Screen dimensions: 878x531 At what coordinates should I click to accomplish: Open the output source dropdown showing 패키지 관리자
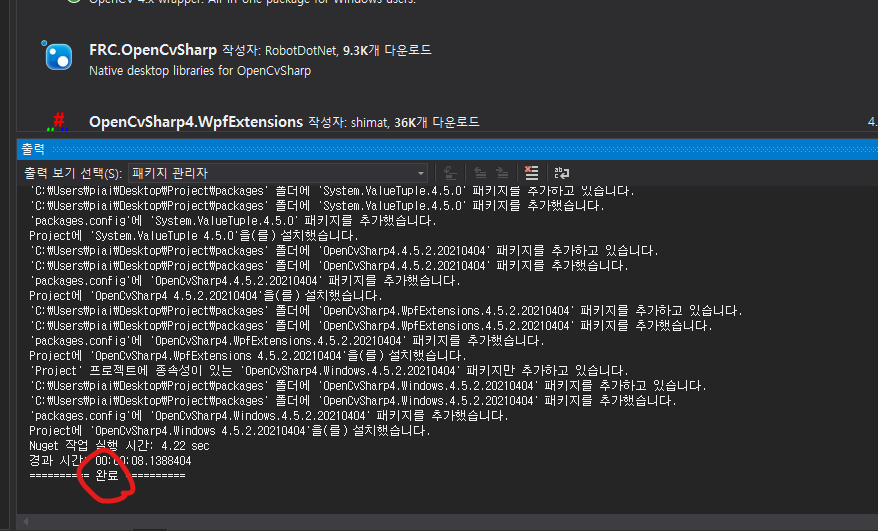tap(278, 173)
